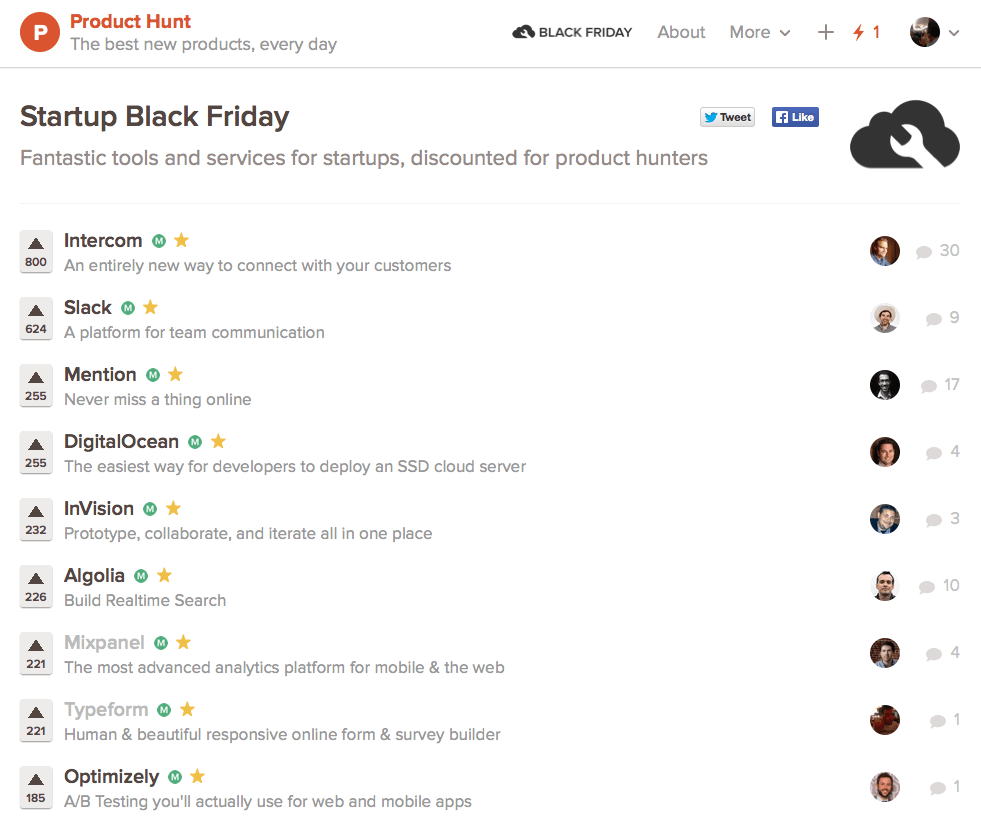
Task: Upvote DigitalOcean using its vote button
Action: (x=36, y=452)
